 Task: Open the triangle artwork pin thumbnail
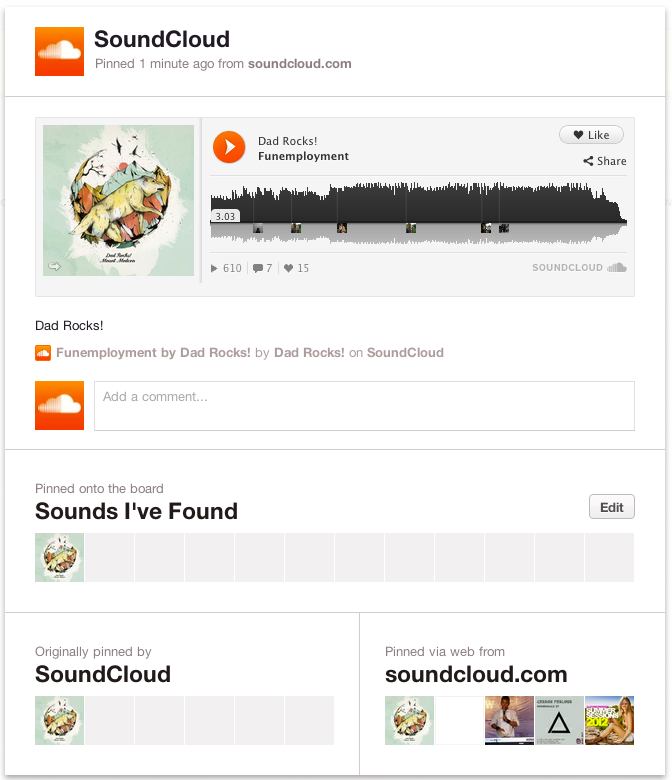pyautogui.click(x=559, y=720)
